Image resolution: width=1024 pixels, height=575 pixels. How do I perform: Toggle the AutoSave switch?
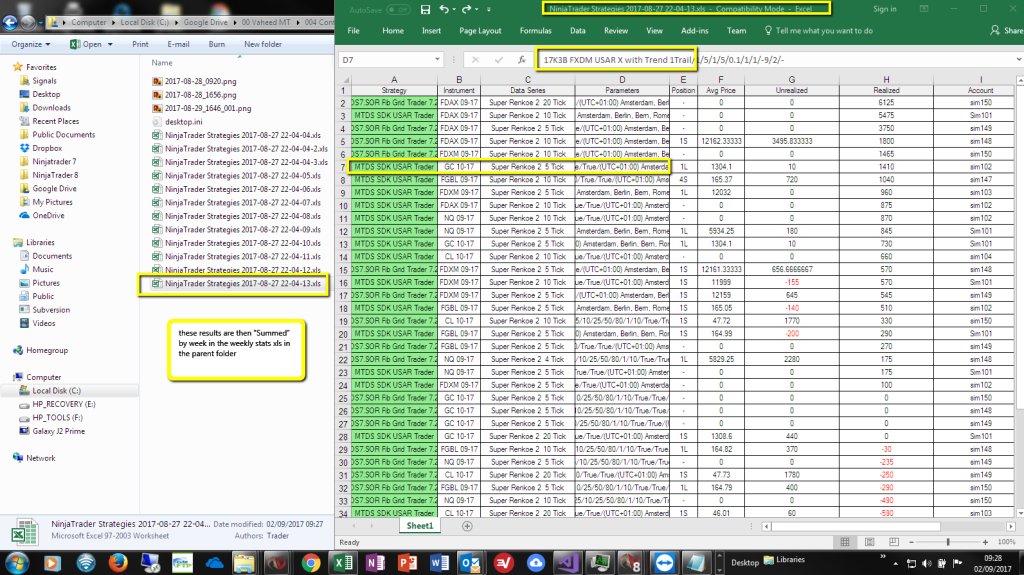pyautogui.click(x=398, y=9)
